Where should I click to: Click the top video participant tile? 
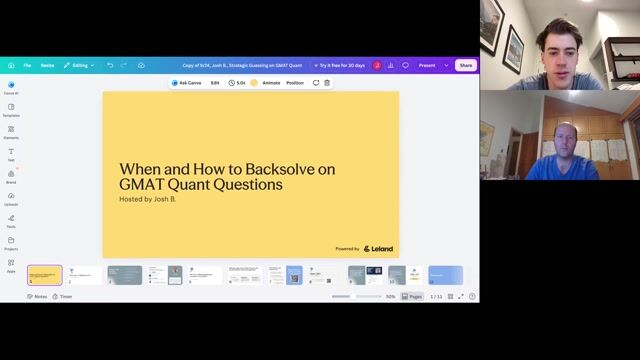point(560,45)
